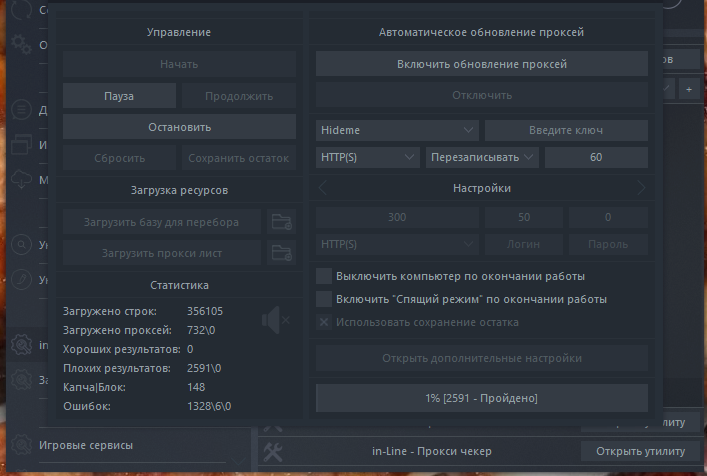Click the gear-wrench icon next to 'За' row
The image size is (707, 476).
pos(21,380)
